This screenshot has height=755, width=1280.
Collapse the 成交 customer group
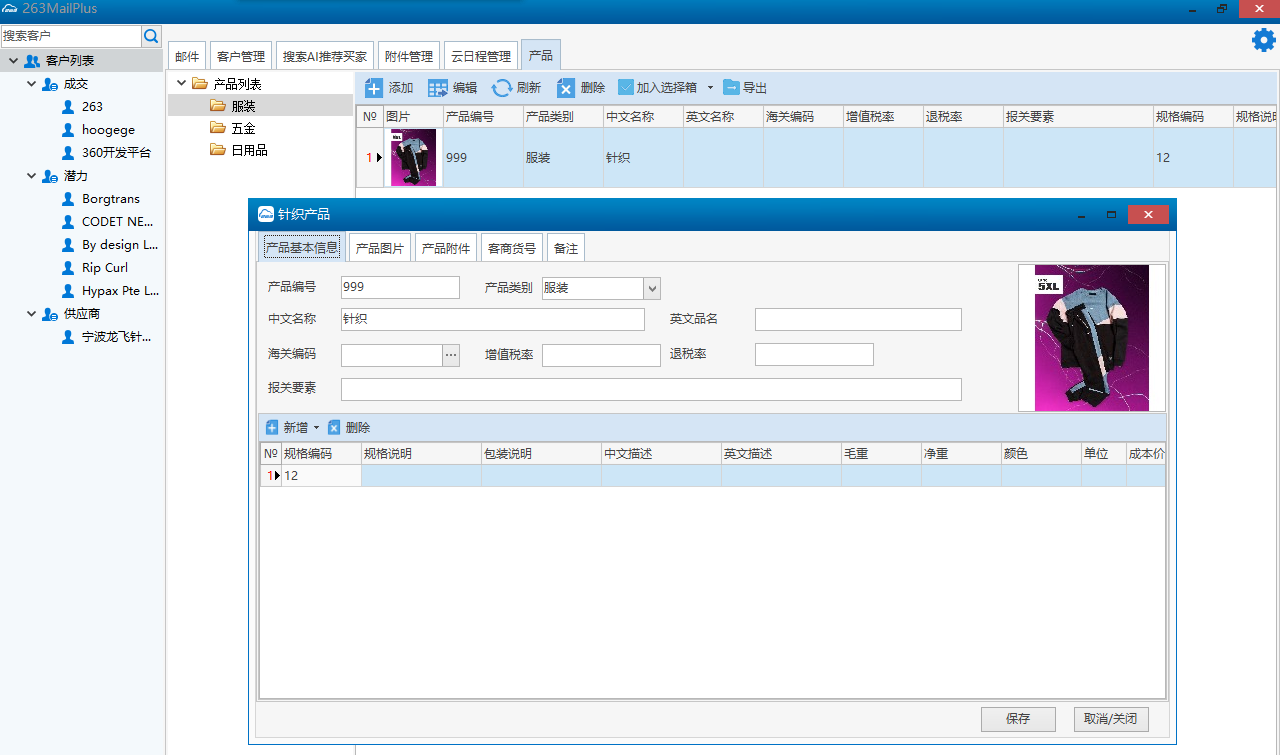pyautogui.click(x=32, y=84)
